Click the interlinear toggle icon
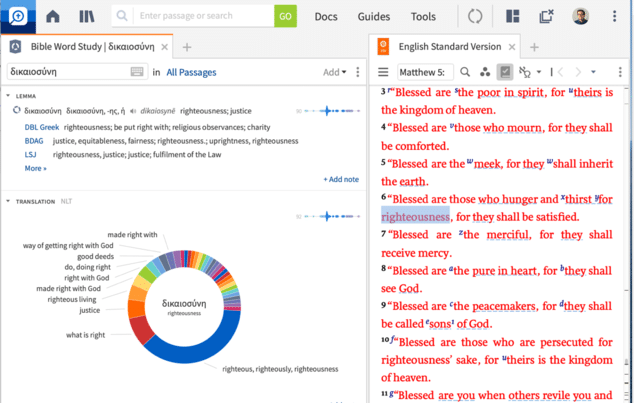This screenshot has width=634, height=403. [x=524, y=72]
